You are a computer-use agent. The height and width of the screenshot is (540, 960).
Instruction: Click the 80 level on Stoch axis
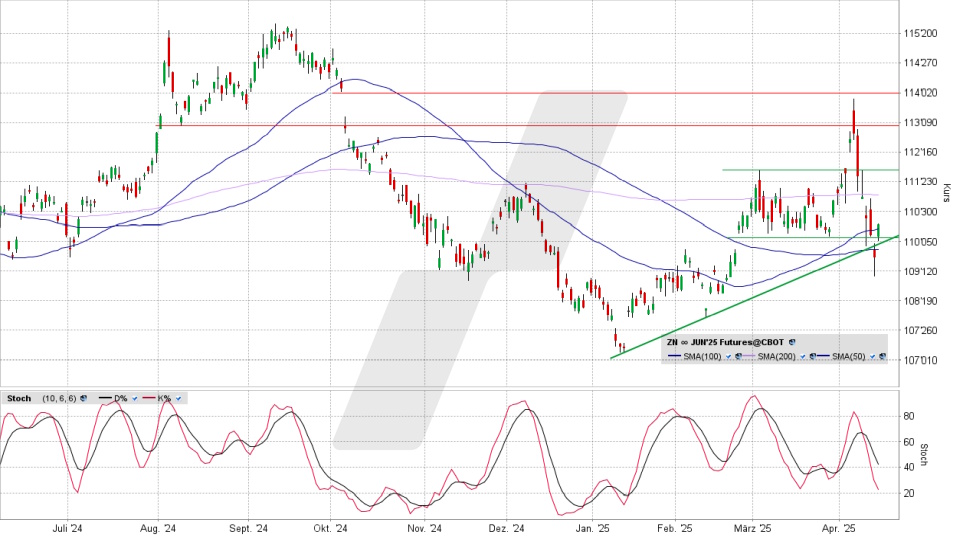(909, 416)
